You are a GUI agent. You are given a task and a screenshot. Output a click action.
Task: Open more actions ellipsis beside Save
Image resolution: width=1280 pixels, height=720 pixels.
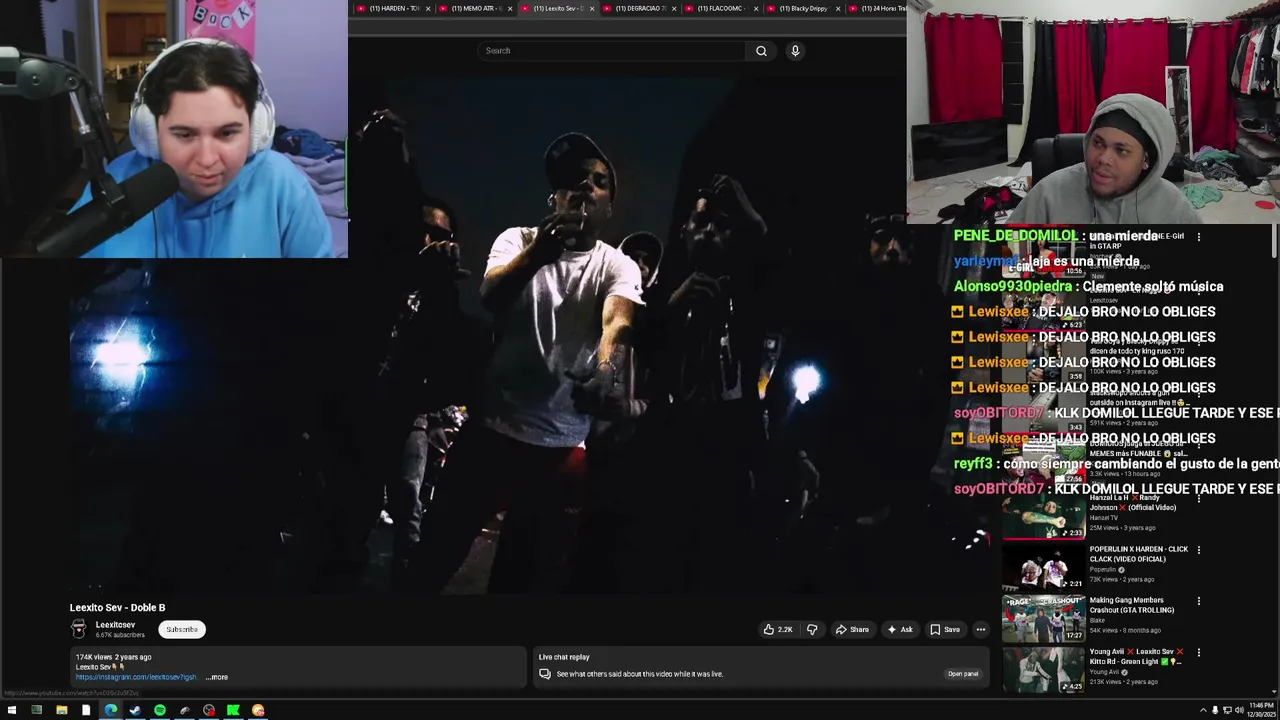981,629
